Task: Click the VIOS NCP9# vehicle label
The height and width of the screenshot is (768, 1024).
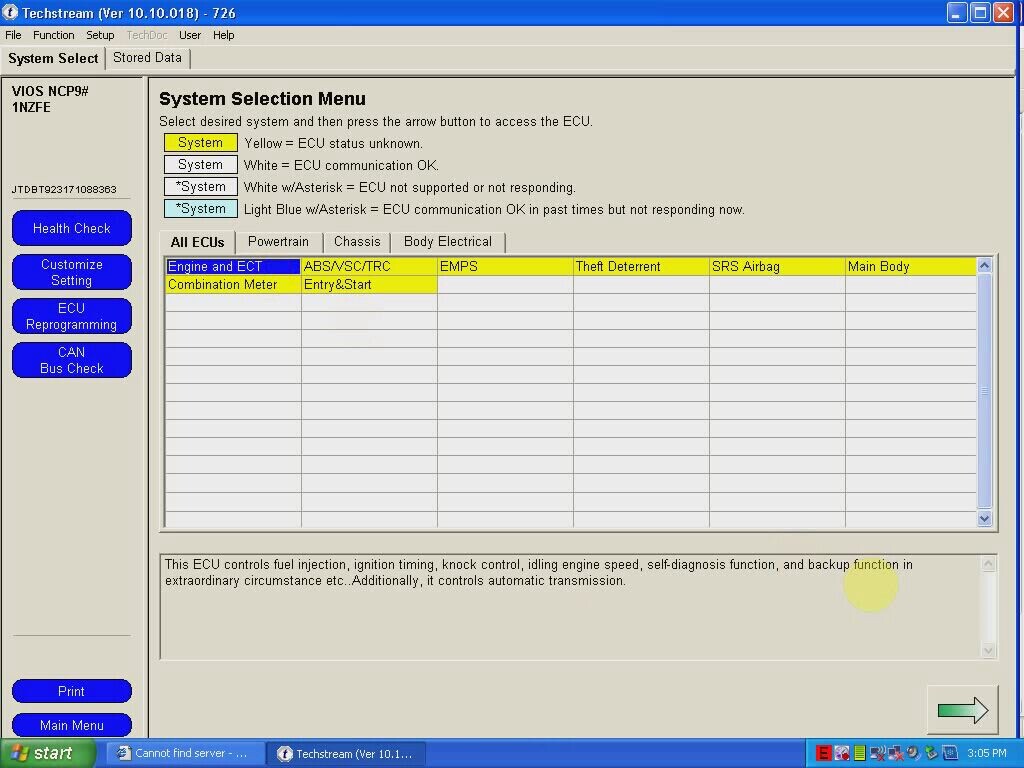Action: tap(50, 91)
